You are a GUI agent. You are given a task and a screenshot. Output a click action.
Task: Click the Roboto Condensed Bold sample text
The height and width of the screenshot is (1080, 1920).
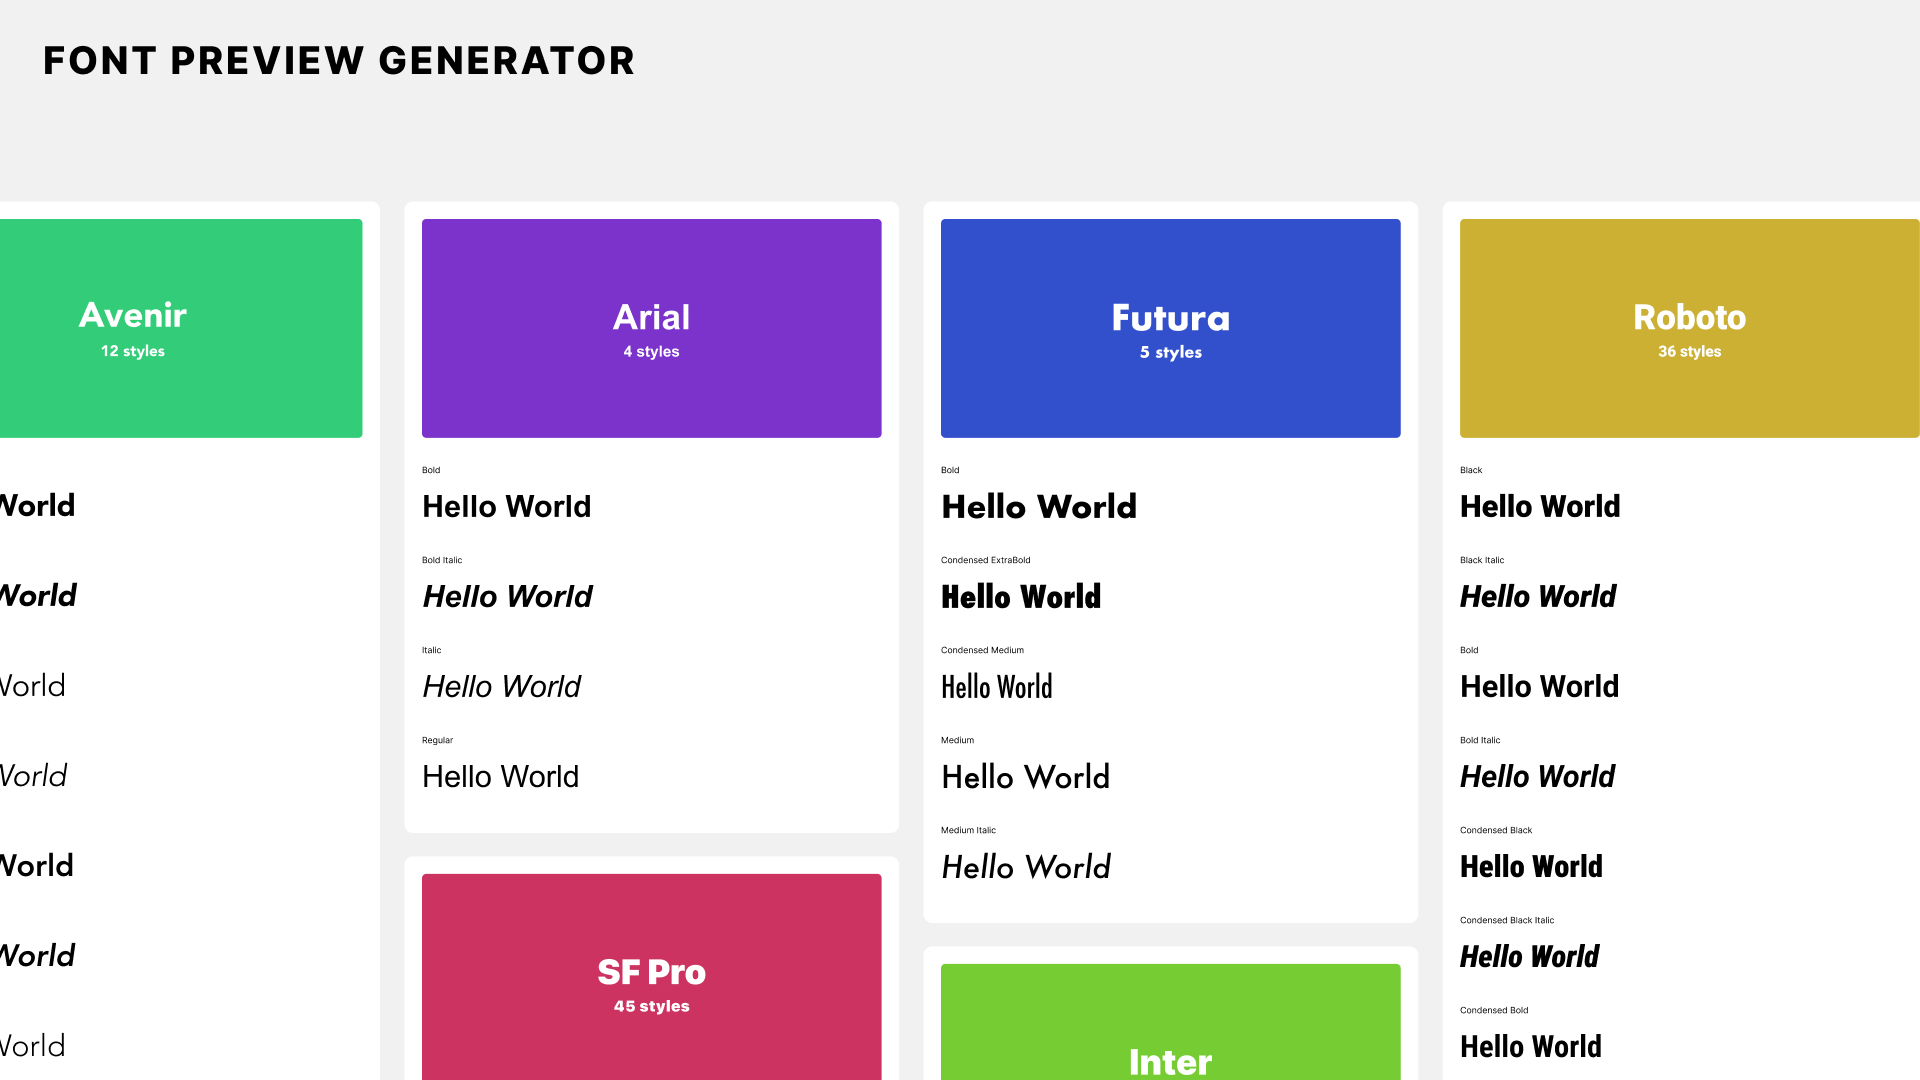[1531, 1046]
